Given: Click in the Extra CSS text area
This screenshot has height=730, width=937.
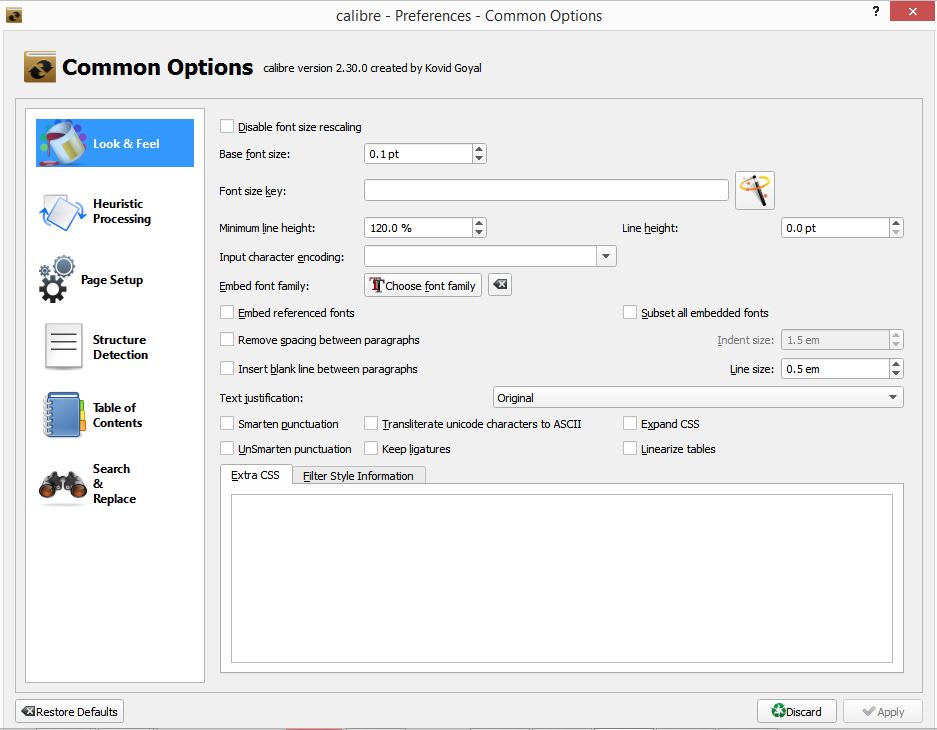Looking at the screenshot, I should [x=562, y=578].
